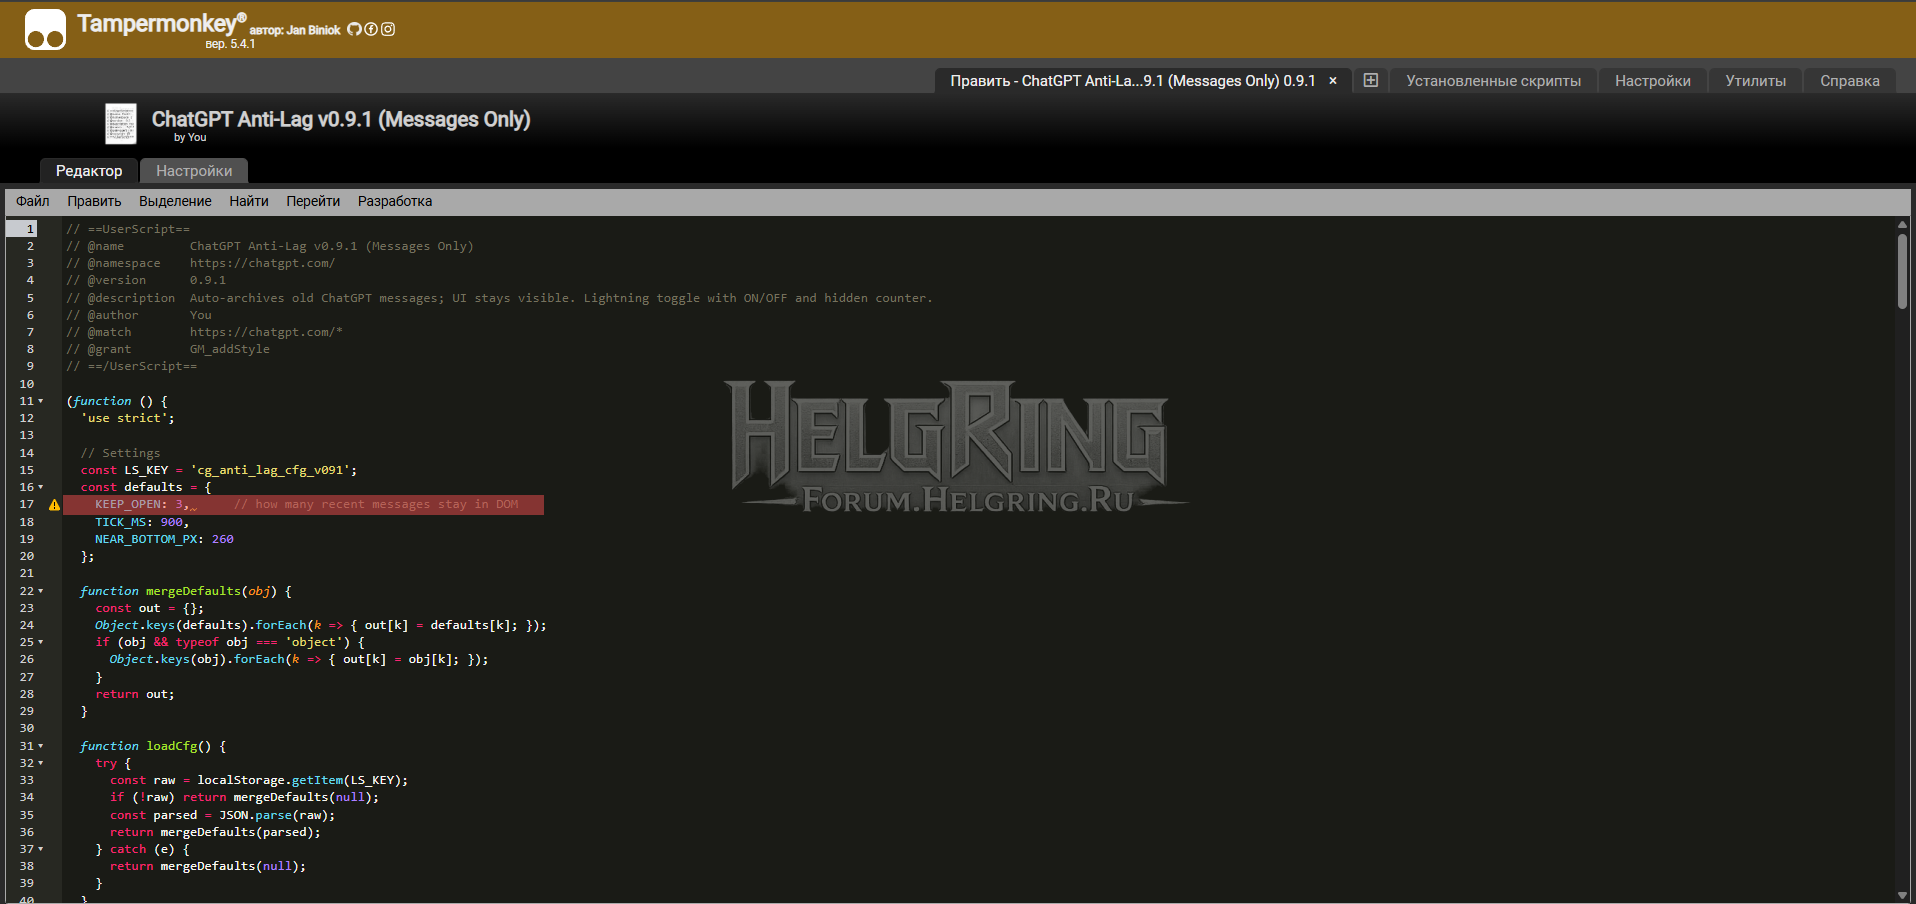
Task: Click the plus icon to create a new script
Action: [1371, 81]
